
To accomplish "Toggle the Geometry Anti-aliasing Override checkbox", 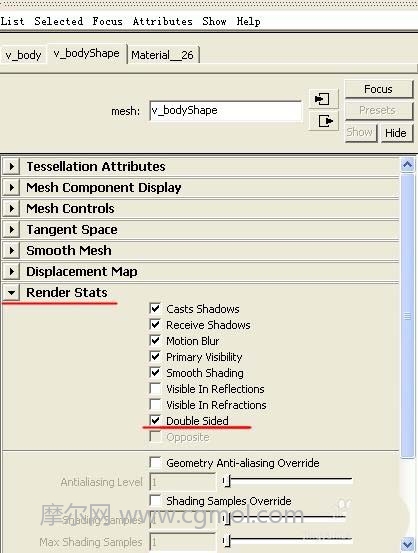I will point(155,462).
